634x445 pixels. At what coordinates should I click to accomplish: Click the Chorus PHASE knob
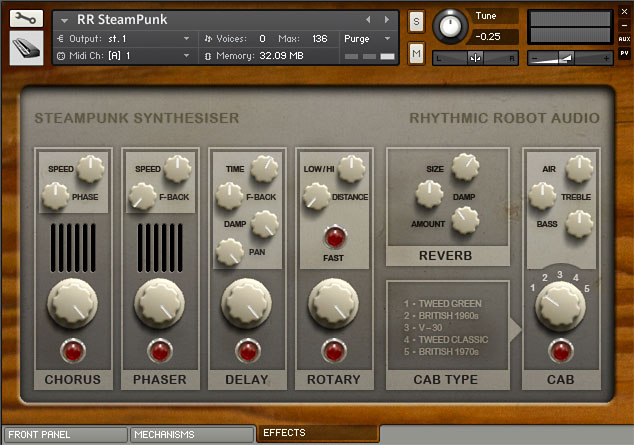point(55,196)
